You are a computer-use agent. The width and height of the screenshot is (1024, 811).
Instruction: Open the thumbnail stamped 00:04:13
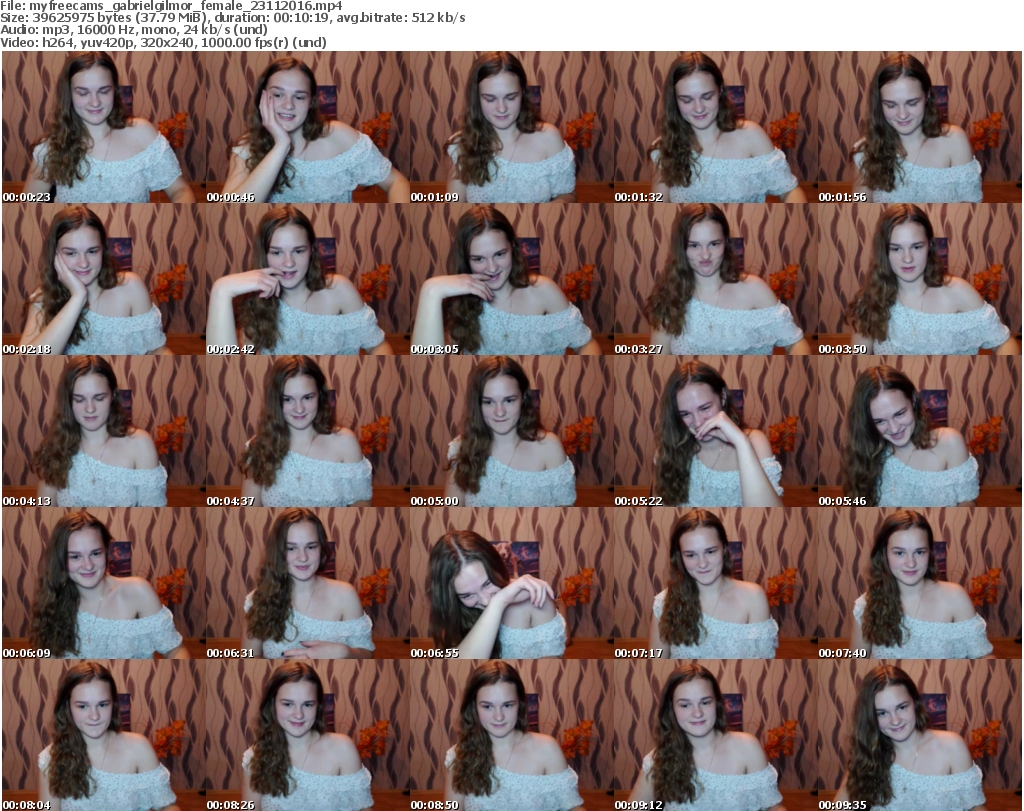(x=104, y=432)
